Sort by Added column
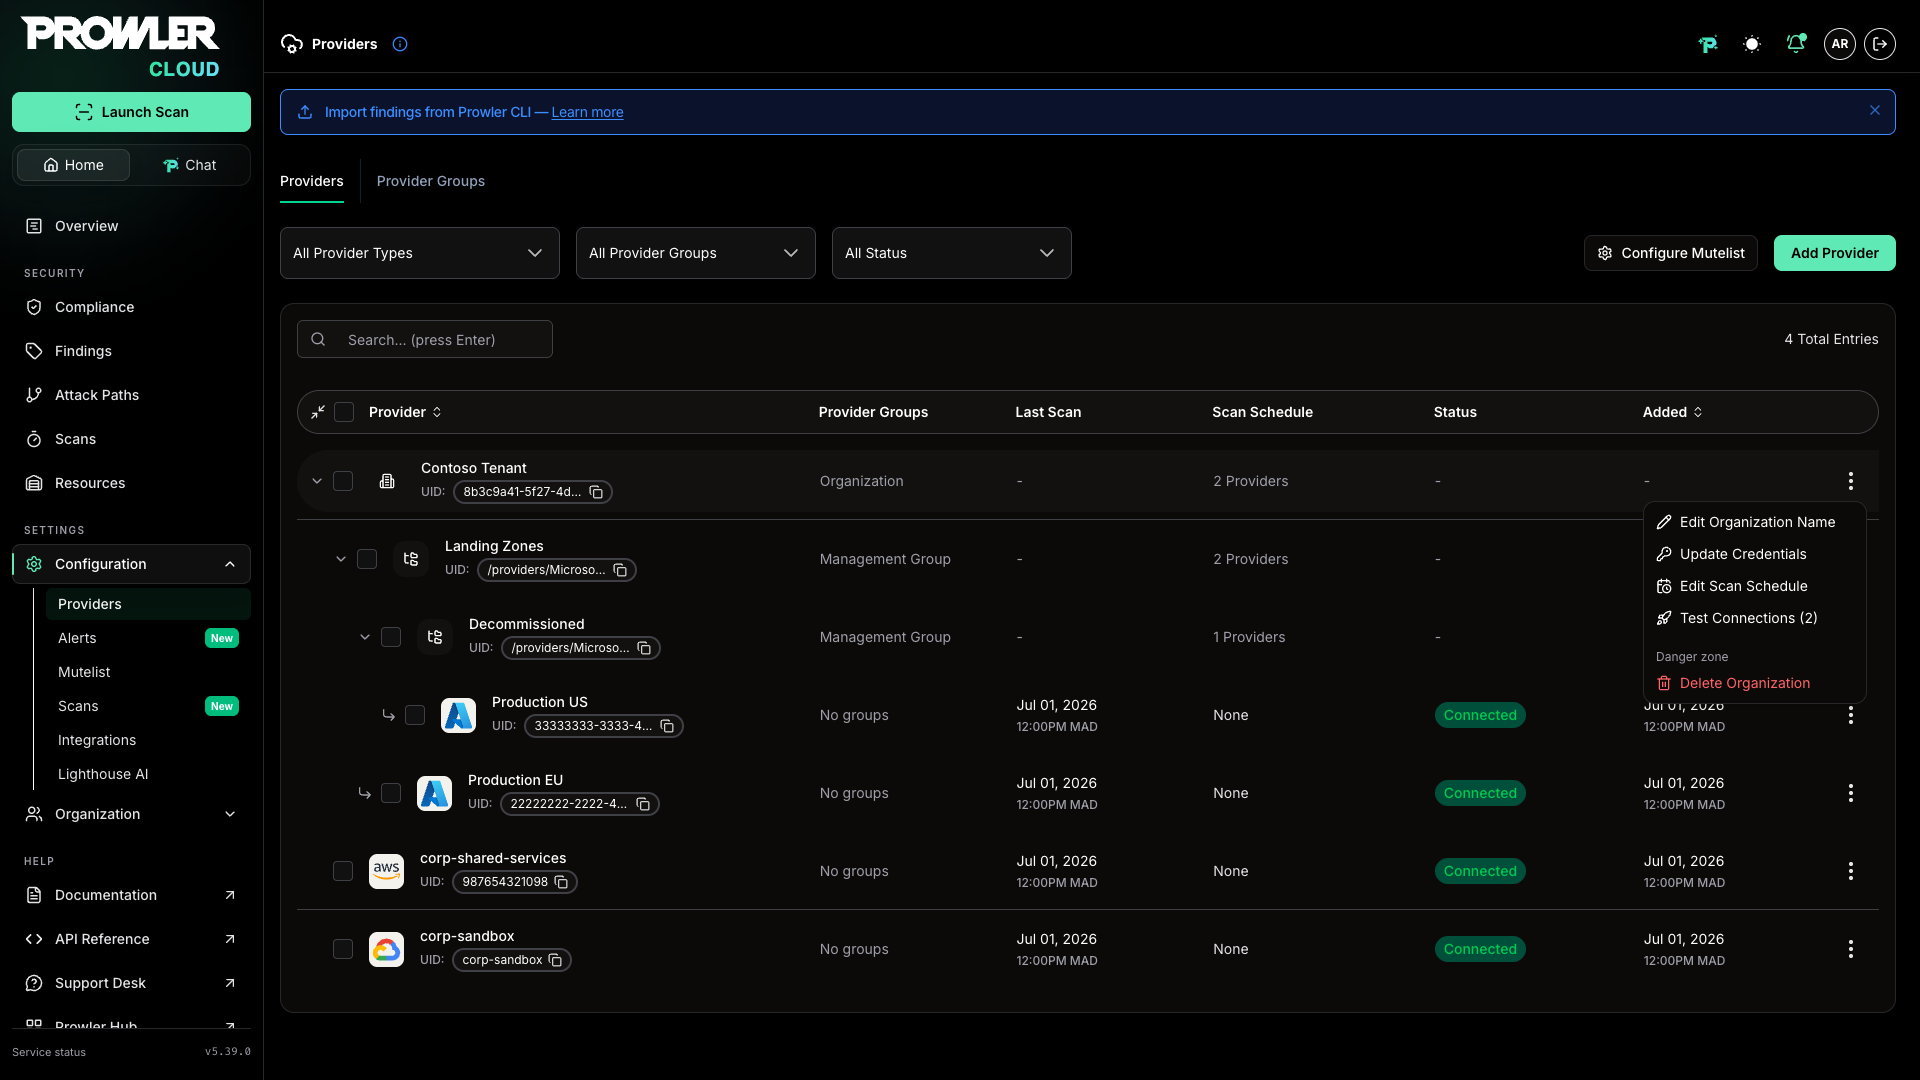Image resolution: width=1920 pixels, height=1080 pixels. pos(1672,412)
